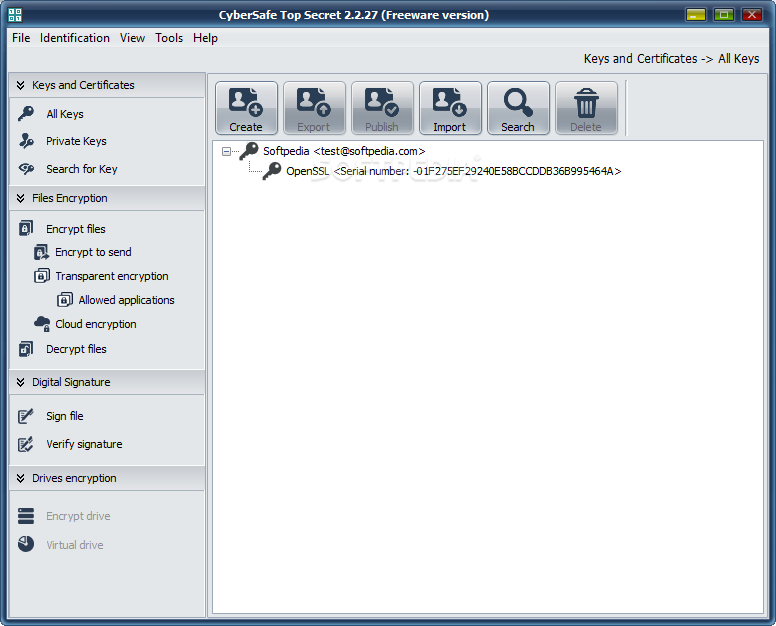
Task: Click the Cloud encryption label
Action: click(x=96, y=325)
